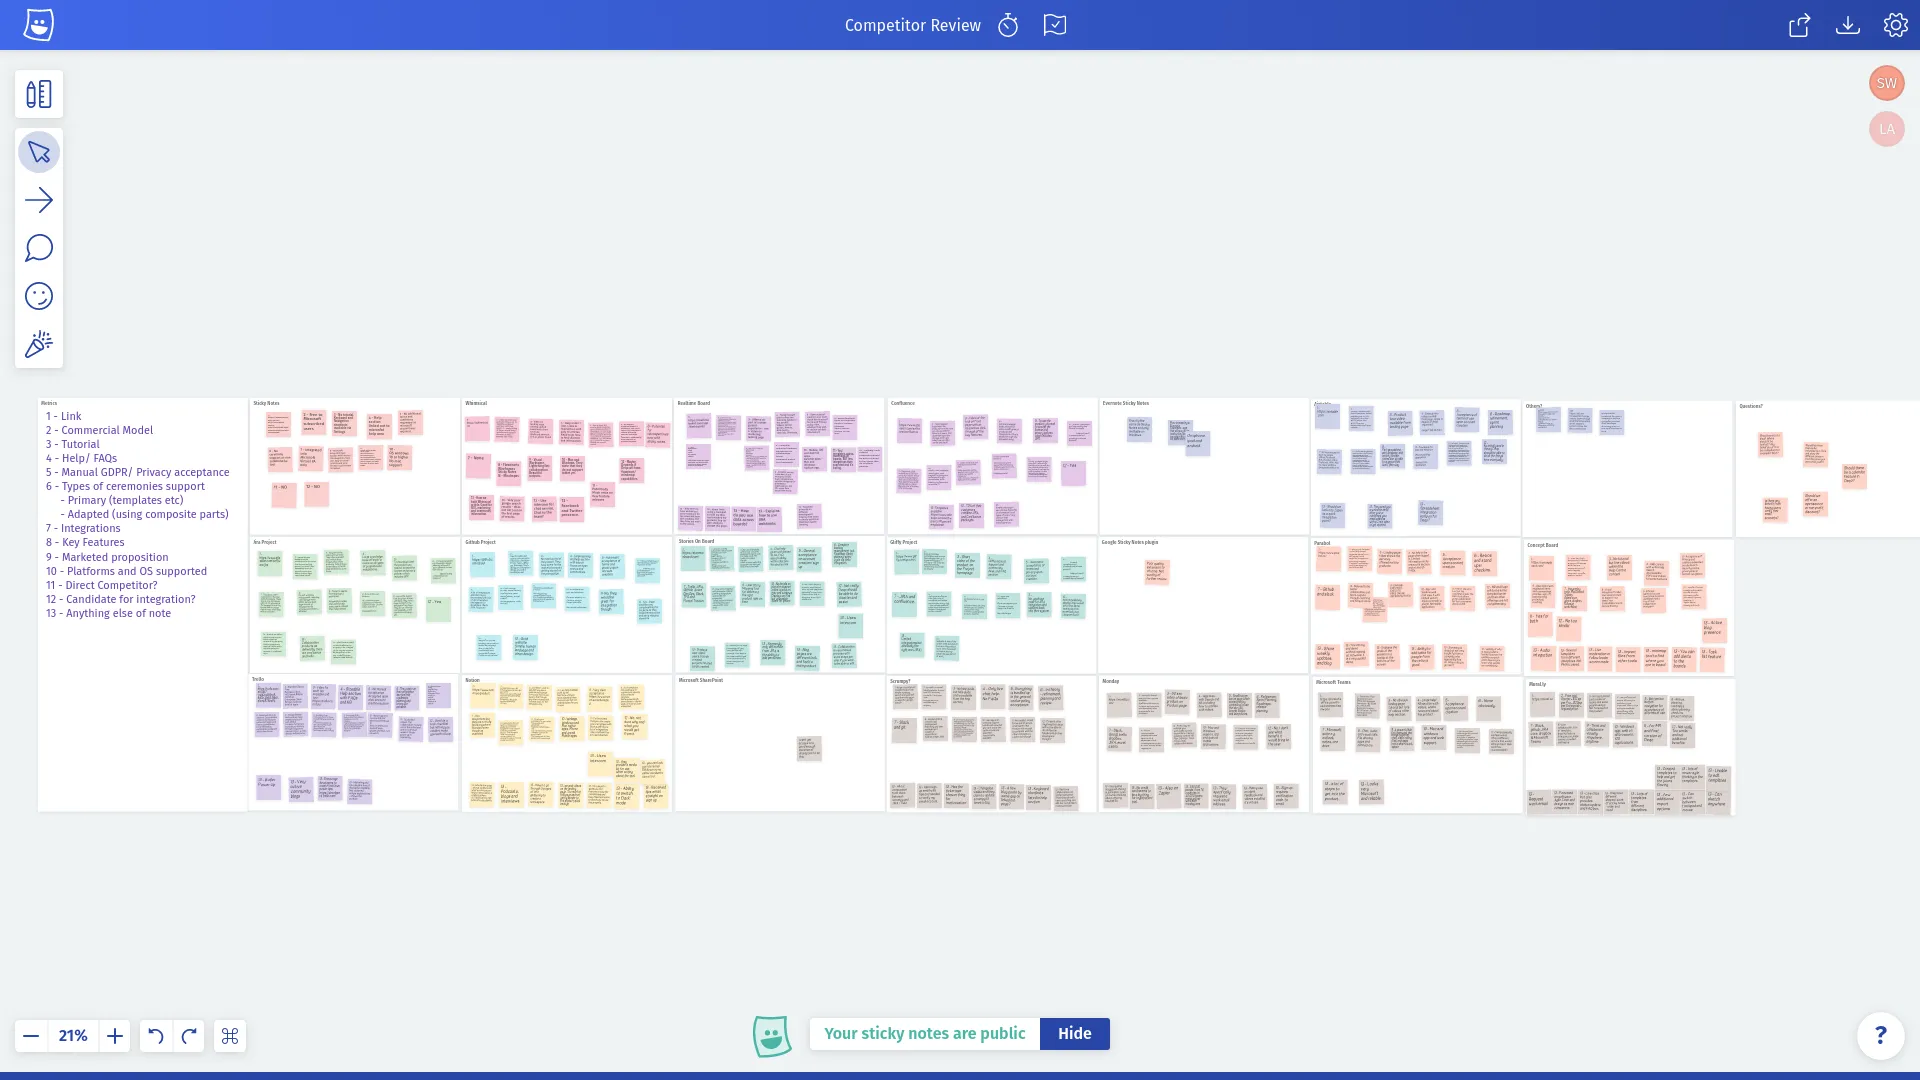Export the board using the download icon

coord(1848,25)
